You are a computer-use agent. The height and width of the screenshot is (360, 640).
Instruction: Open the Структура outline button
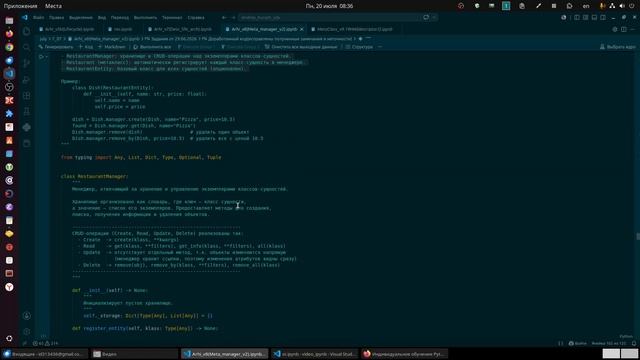[359, 47]
